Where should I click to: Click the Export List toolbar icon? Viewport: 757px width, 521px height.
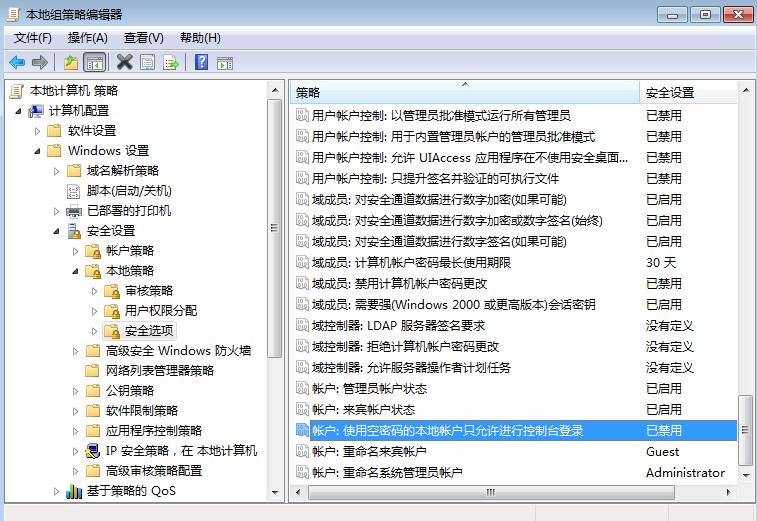pyautogui.click(x=171, y=62)
